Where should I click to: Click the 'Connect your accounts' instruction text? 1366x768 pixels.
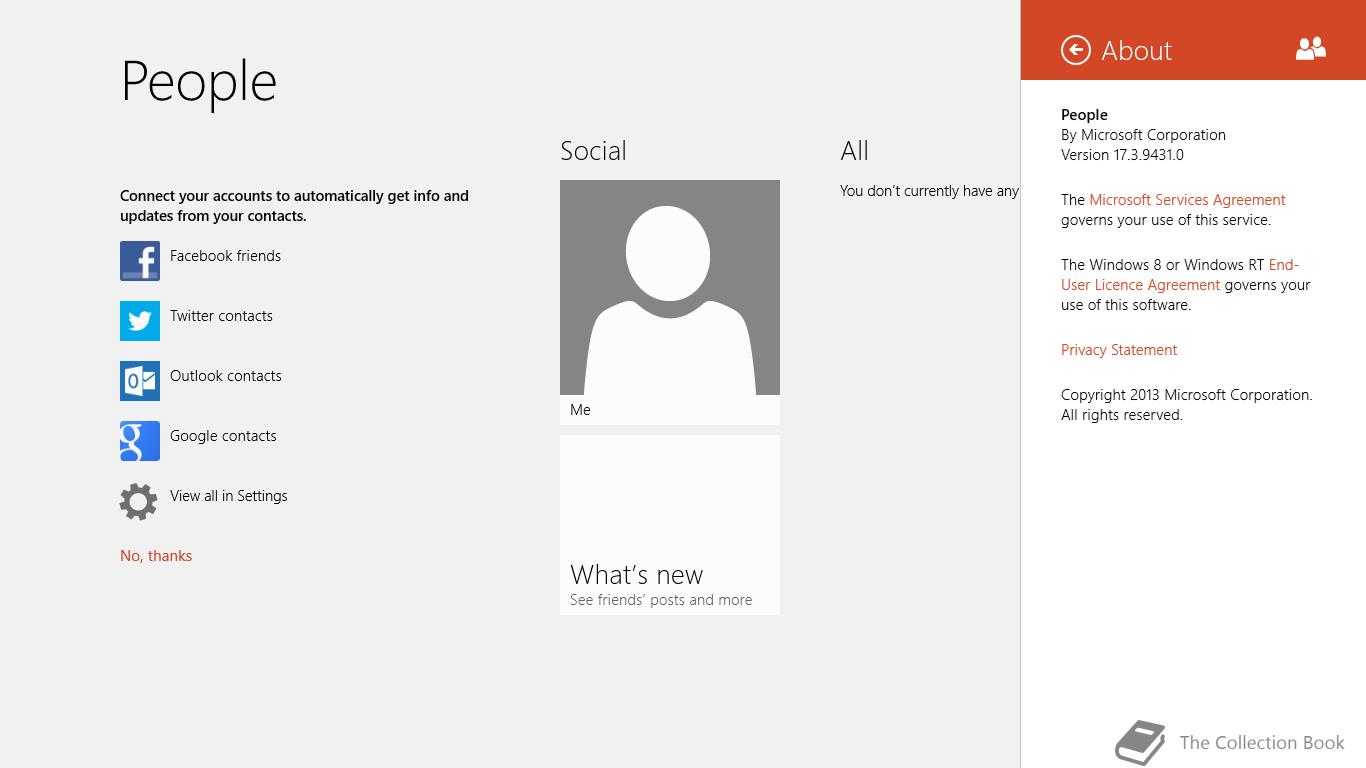[294, 206]
